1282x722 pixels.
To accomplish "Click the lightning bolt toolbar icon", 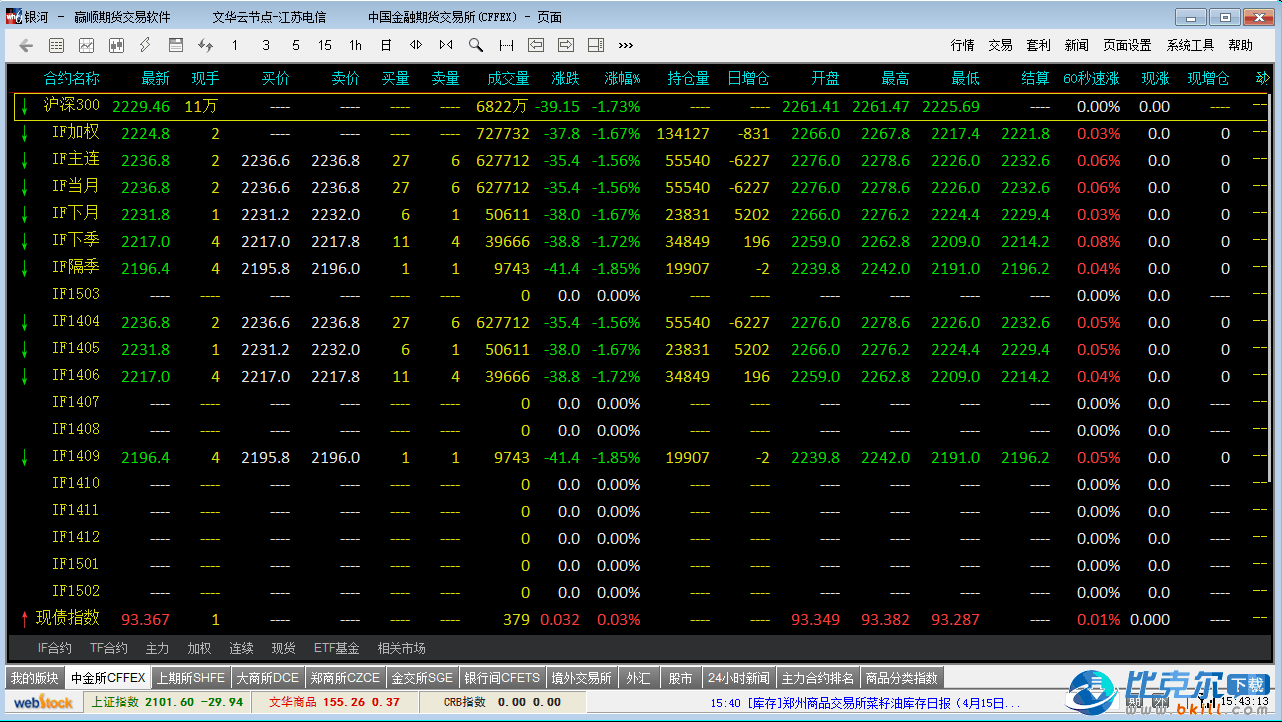I will tap(145, 45).
